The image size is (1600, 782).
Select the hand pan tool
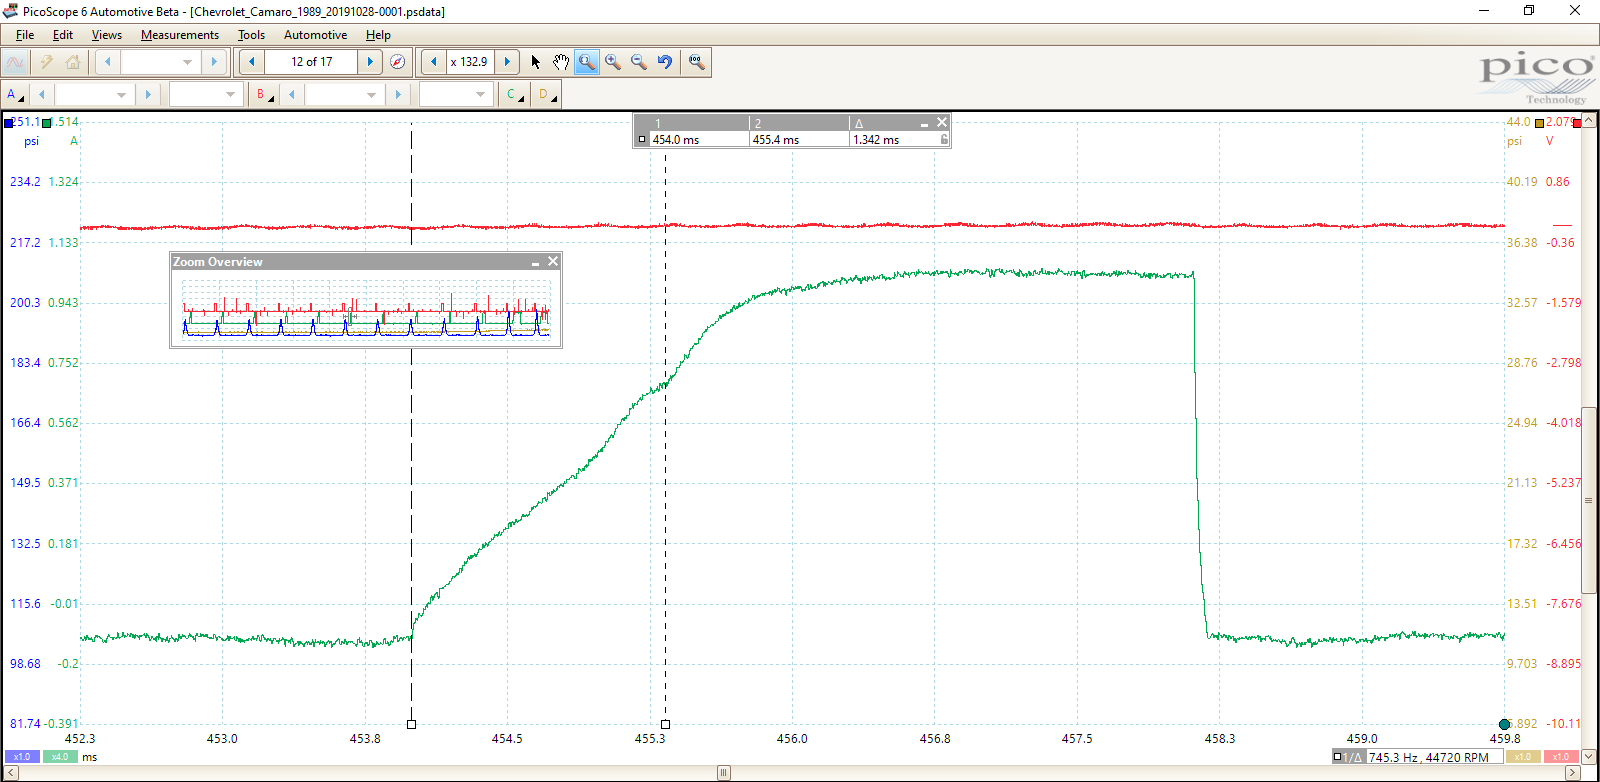point(561,62)
